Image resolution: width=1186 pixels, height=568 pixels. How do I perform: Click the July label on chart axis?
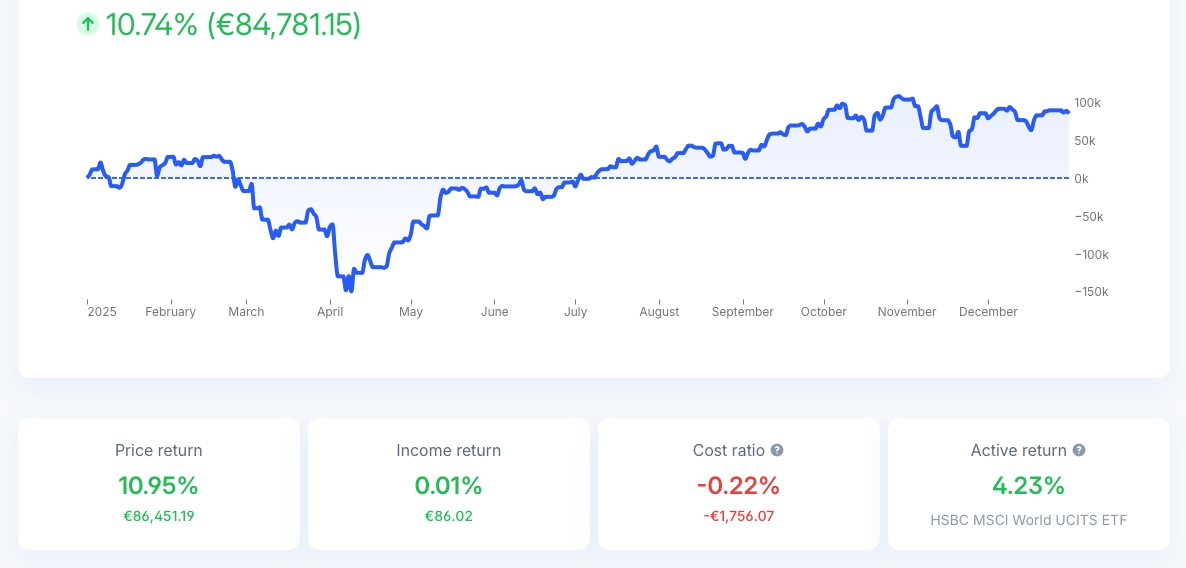[x=575, y=312]
